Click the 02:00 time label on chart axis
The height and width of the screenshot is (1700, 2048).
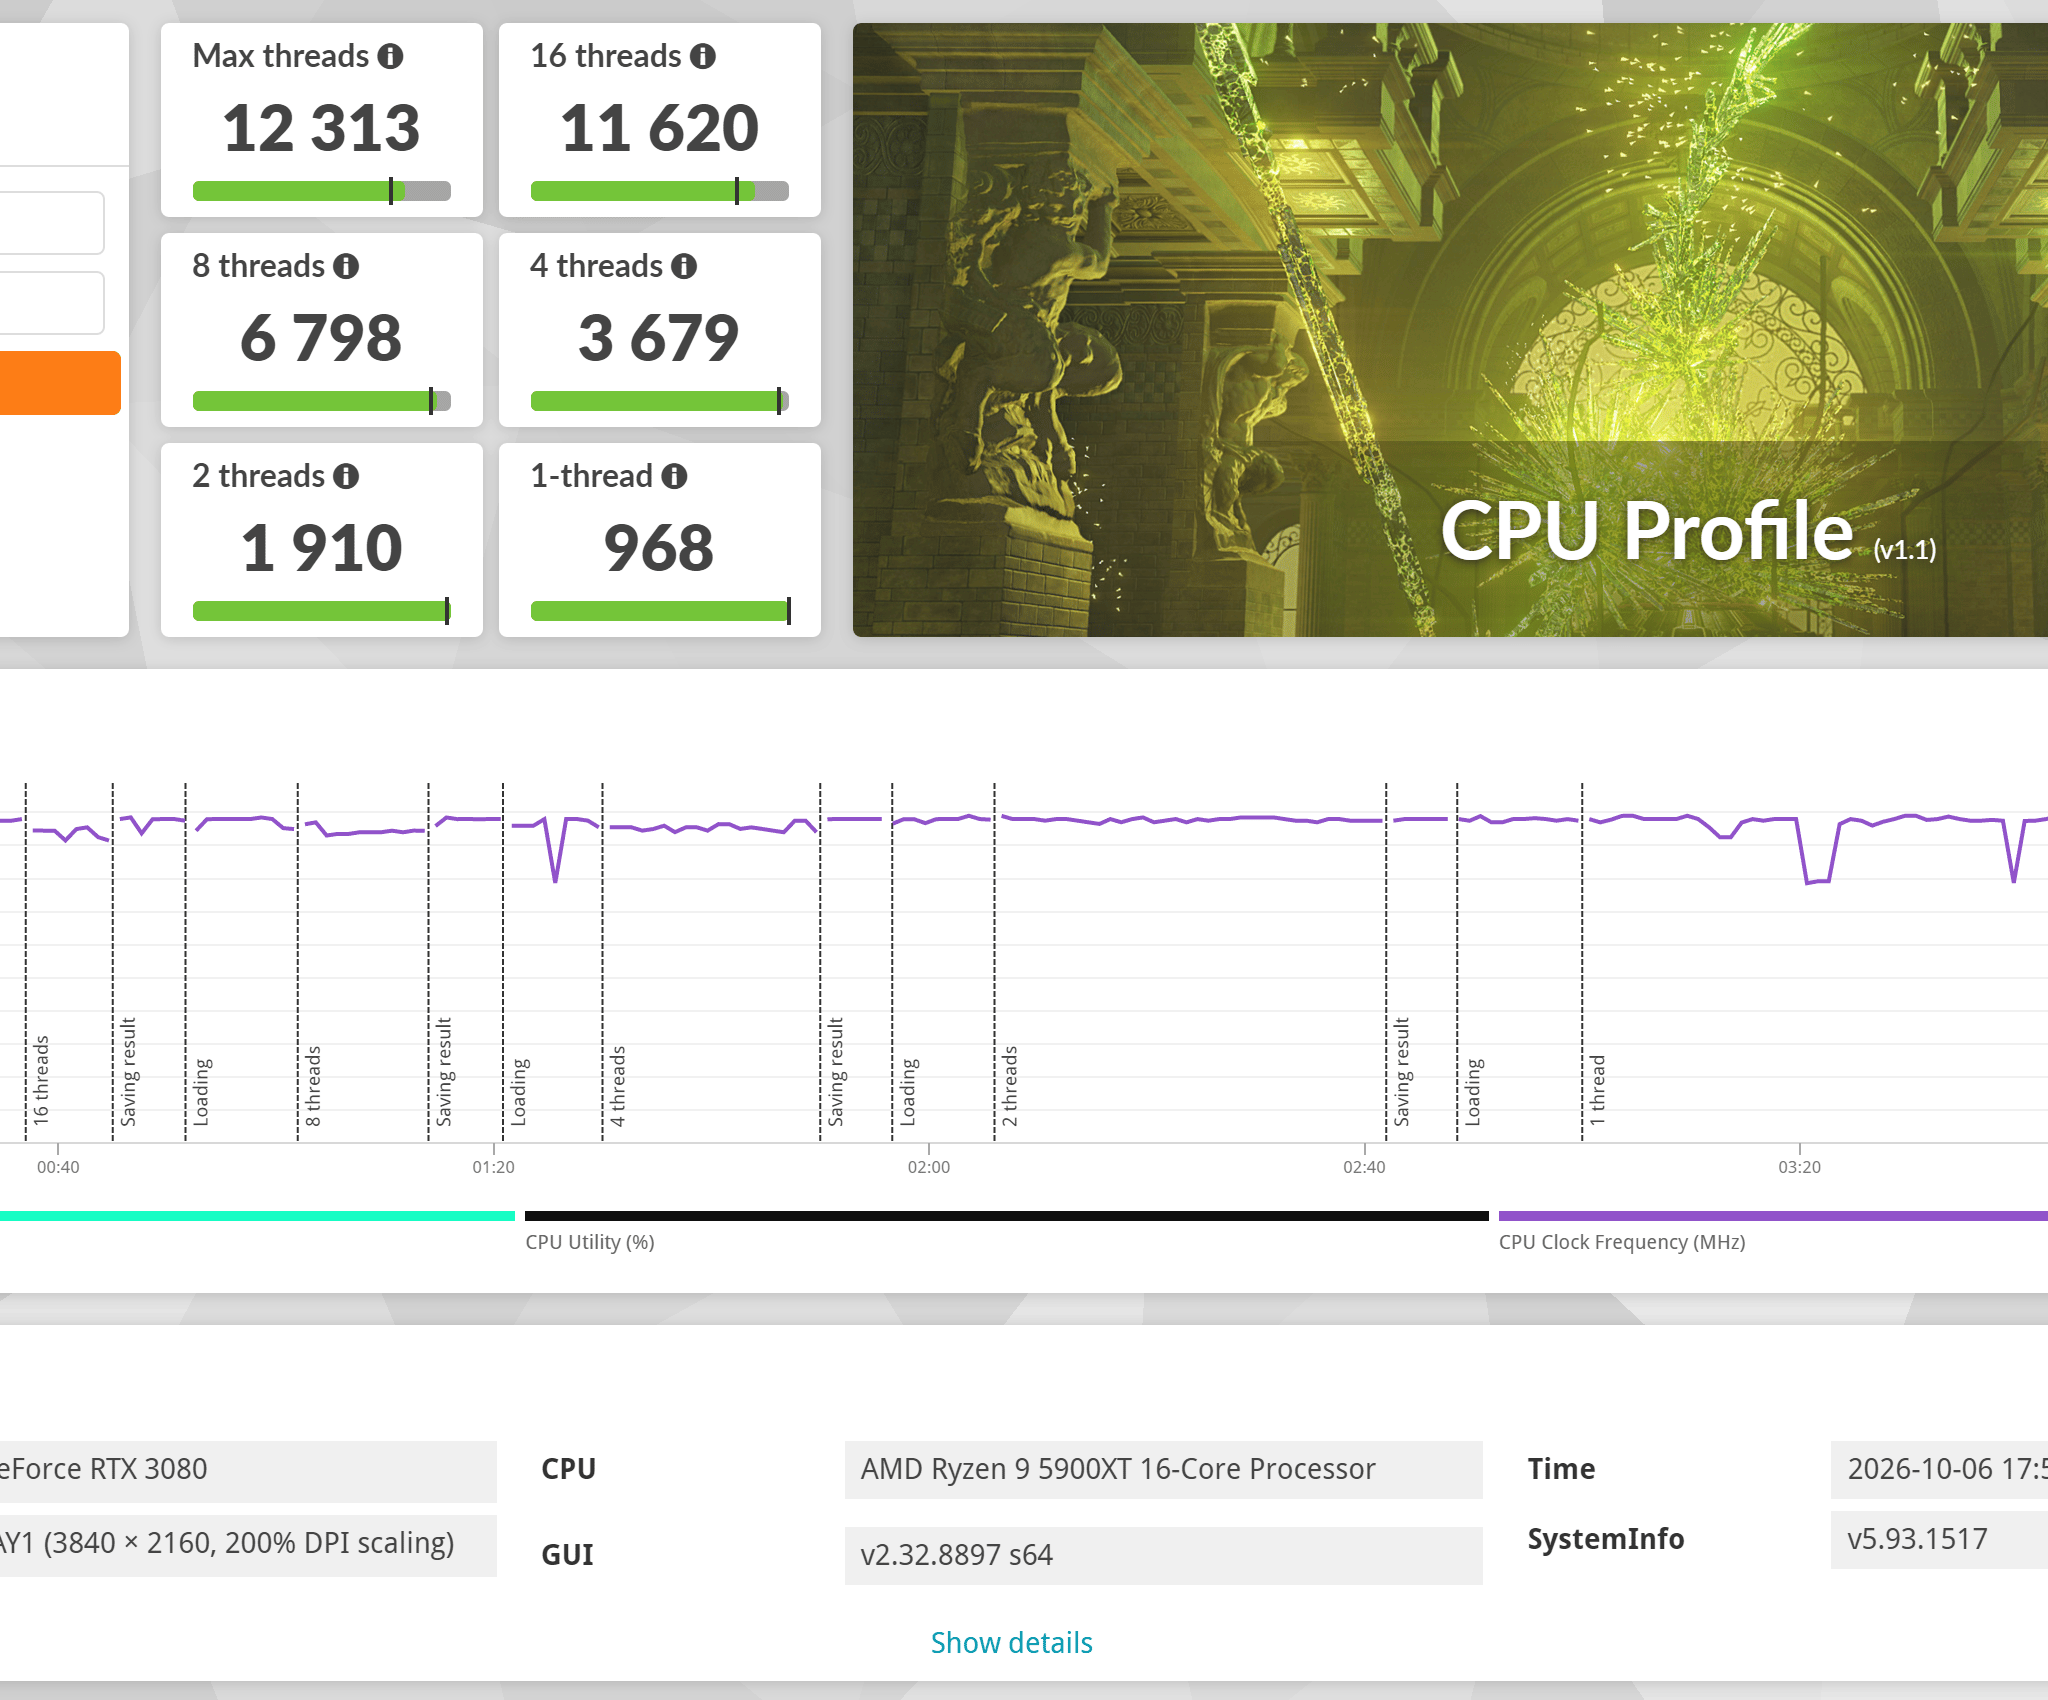[x=929, y=1167]
